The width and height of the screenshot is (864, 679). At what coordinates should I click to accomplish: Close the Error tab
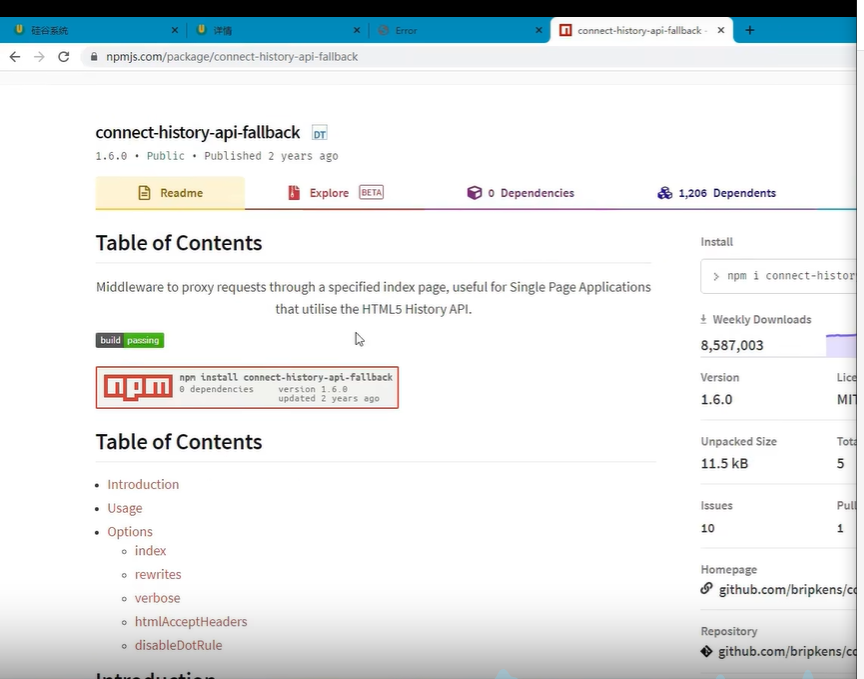click(x=538, y=30)
